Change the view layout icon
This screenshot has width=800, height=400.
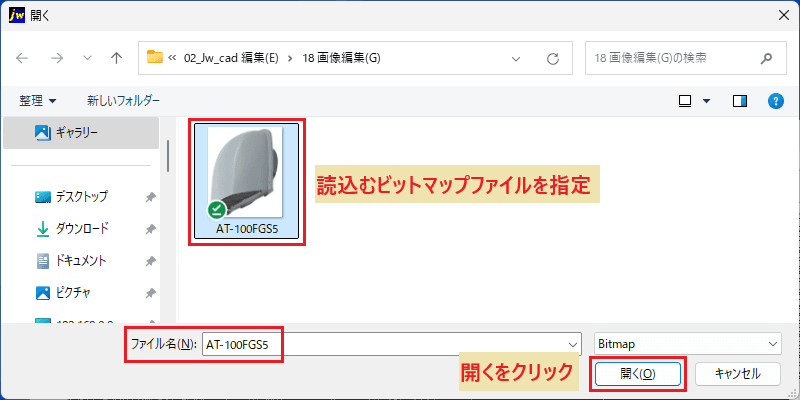click(685, 102)
